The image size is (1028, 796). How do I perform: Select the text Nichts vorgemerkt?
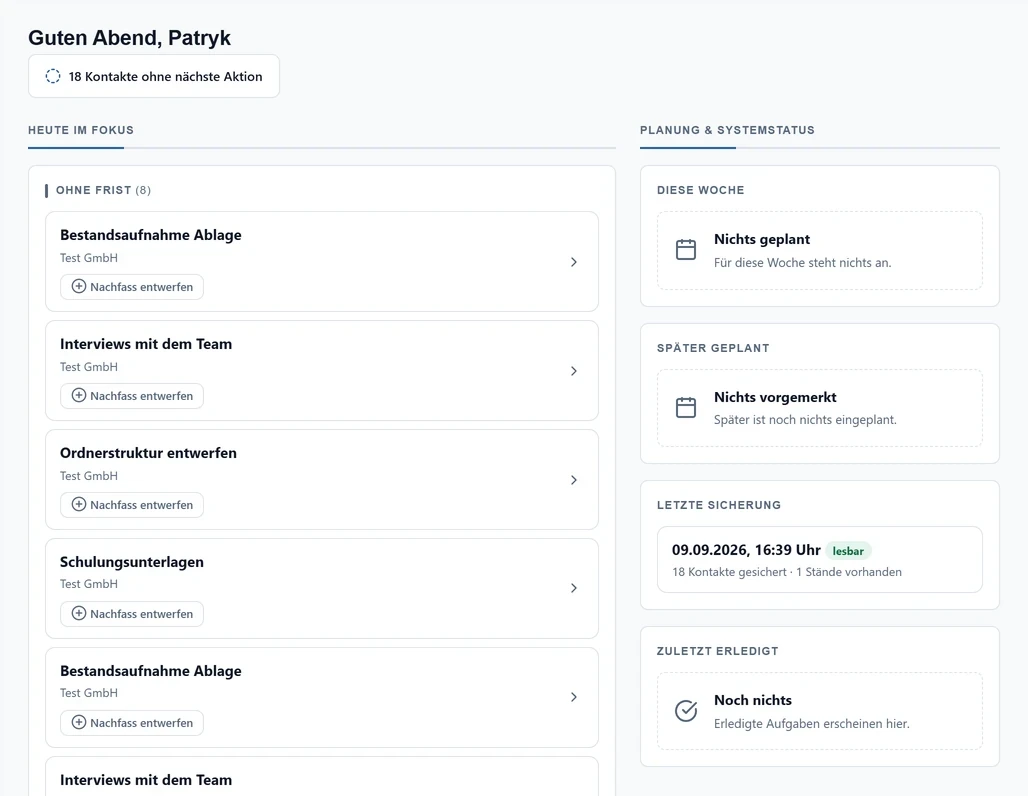[x=775, y=397]
